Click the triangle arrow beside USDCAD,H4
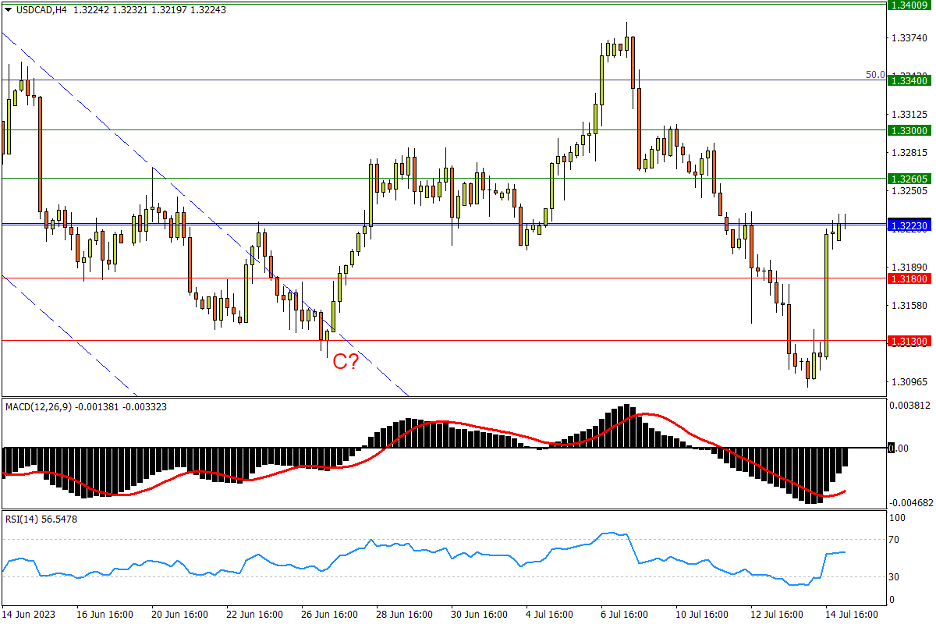 (8, 9)
